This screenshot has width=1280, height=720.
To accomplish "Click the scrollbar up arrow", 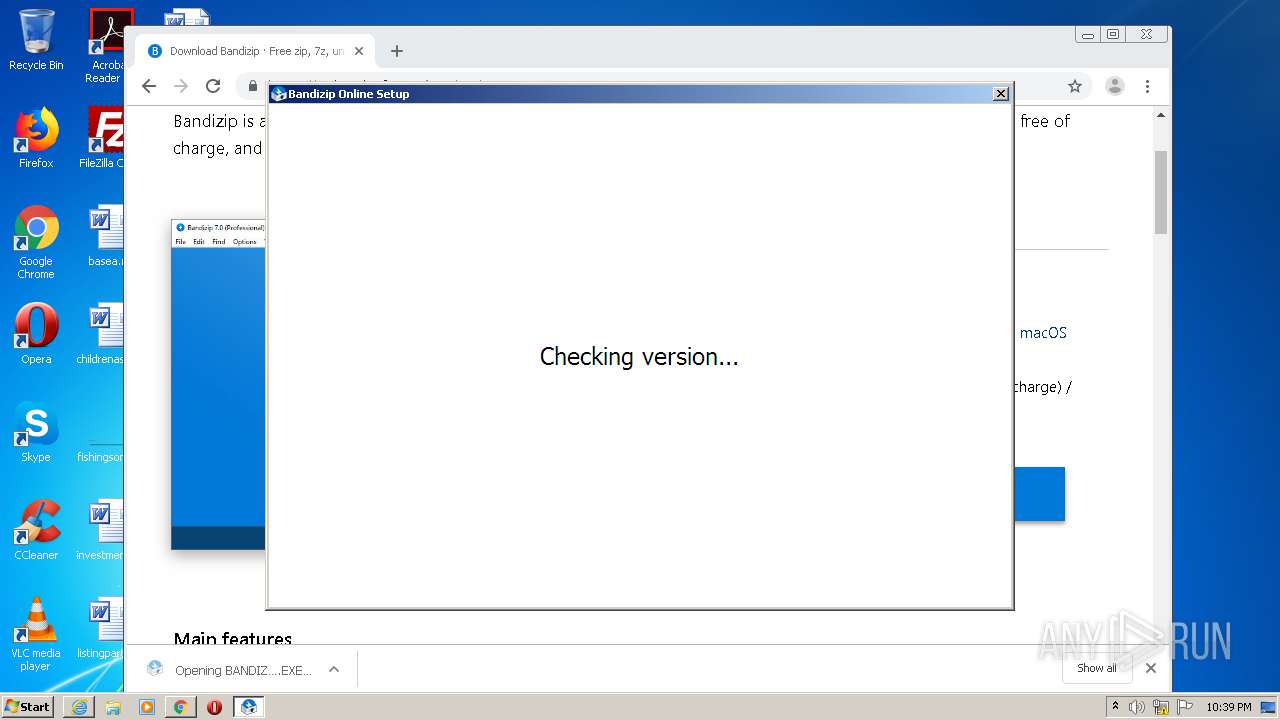I will [x=1161, y=115].
